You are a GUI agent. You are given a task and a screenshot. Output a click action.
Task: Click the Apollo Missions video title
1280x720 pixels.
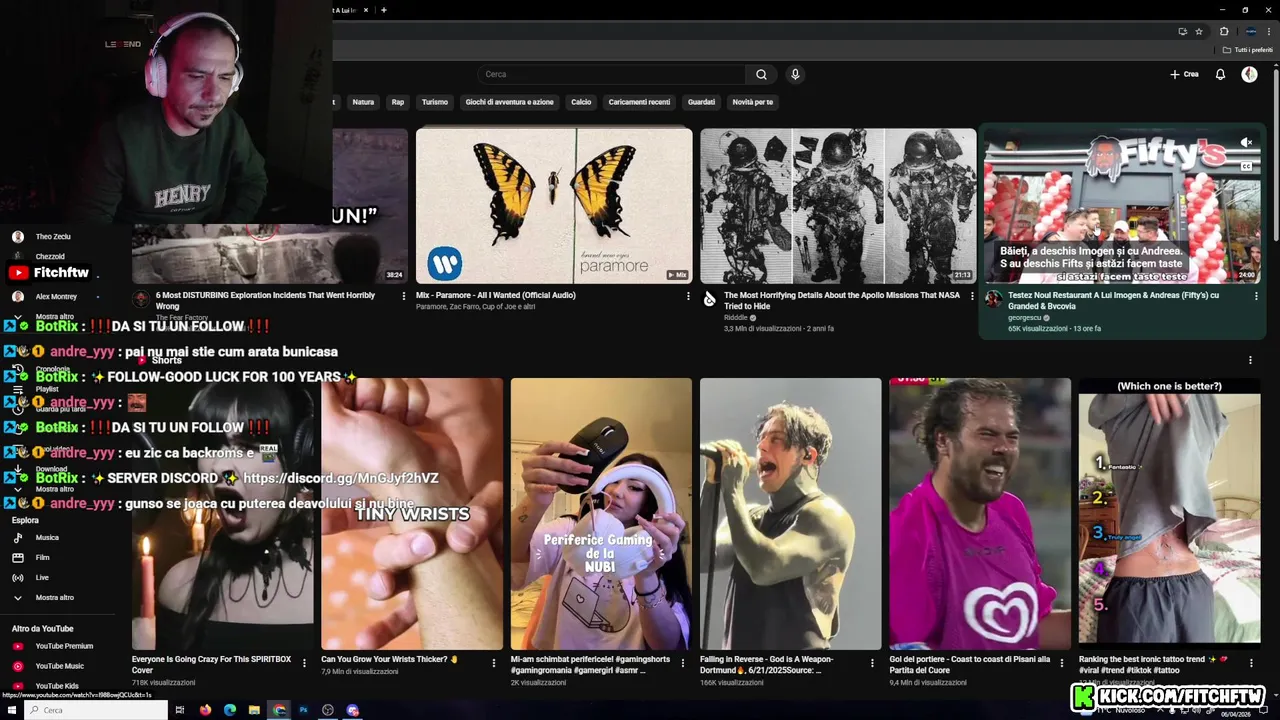[842, 301]
